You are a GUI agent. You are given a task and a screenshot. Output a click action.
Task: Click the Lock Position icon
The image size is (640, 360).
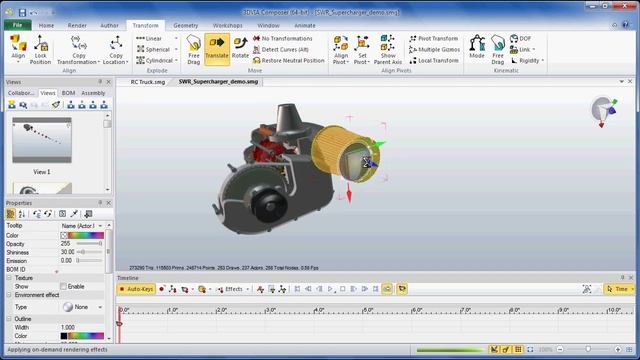(x=40, y=49)
